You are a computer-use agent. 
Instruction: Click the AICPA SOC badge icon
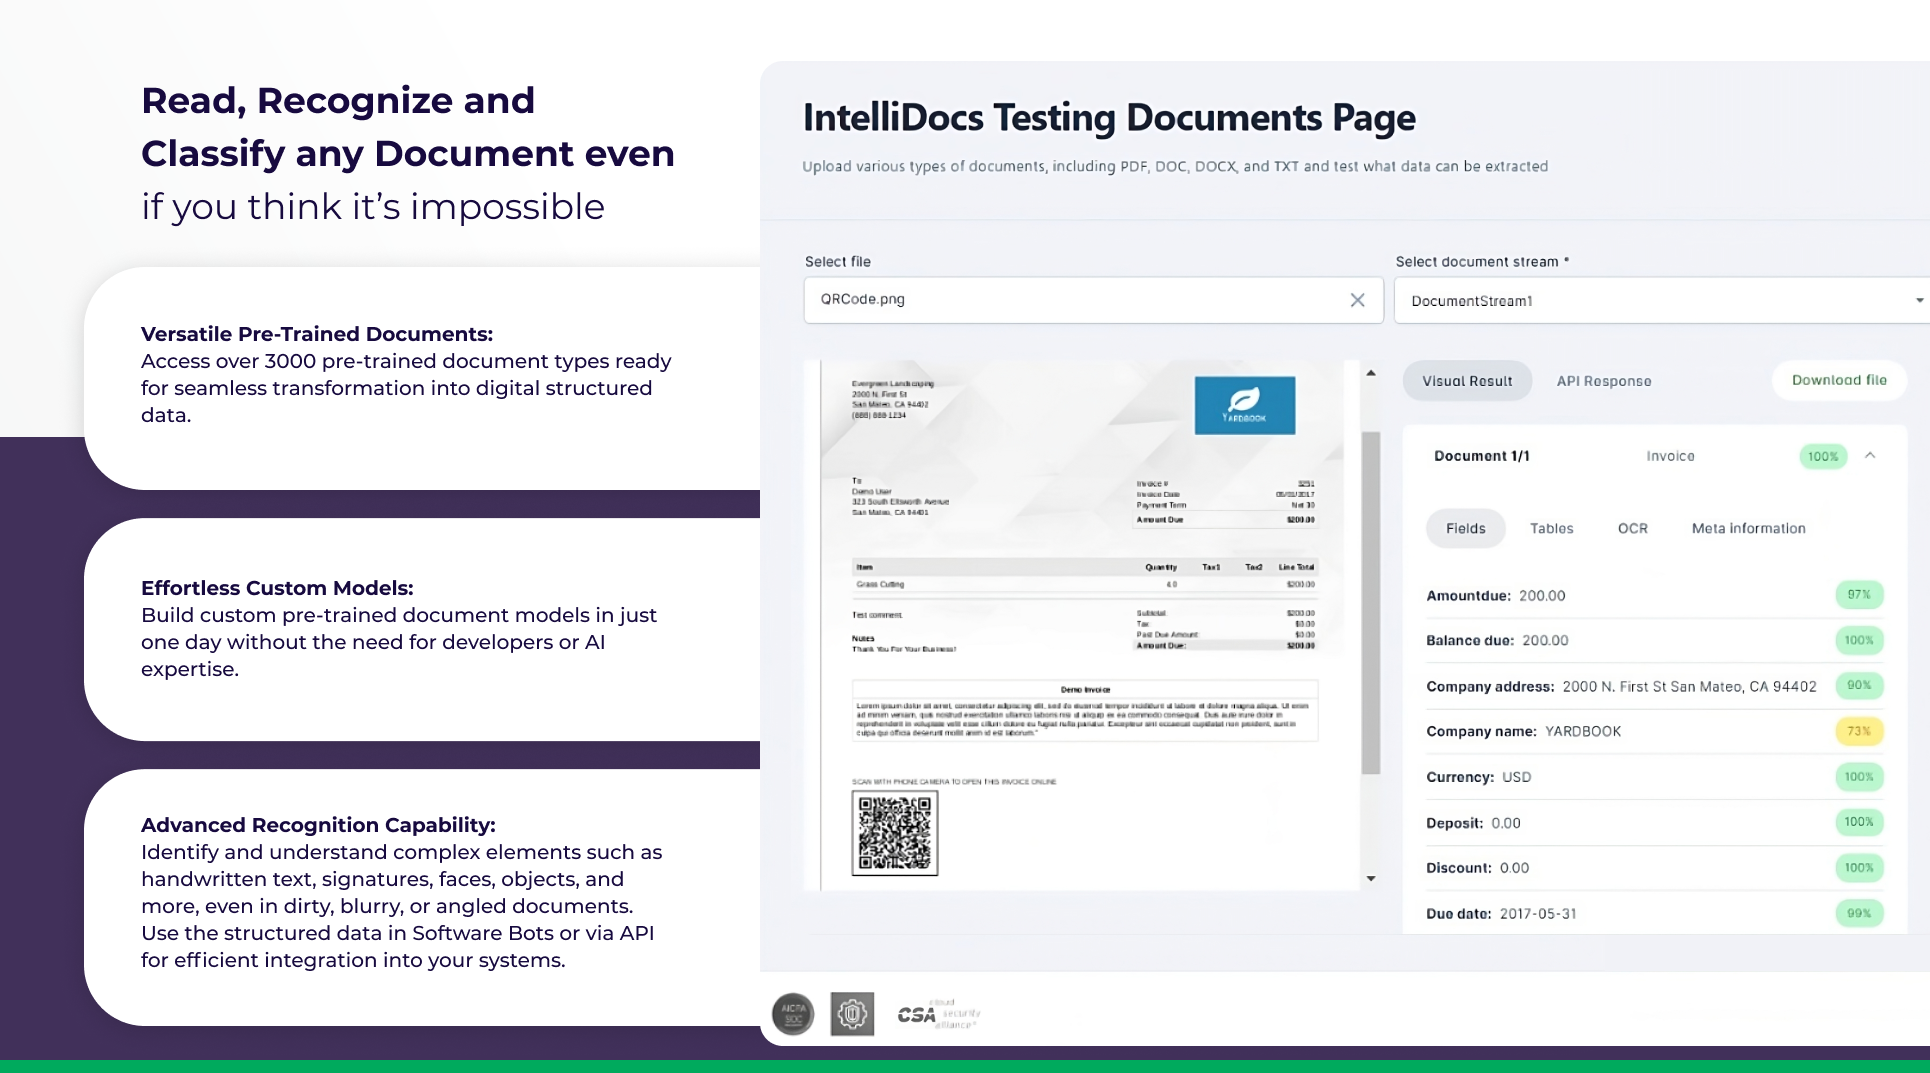tap(793, 1014)
